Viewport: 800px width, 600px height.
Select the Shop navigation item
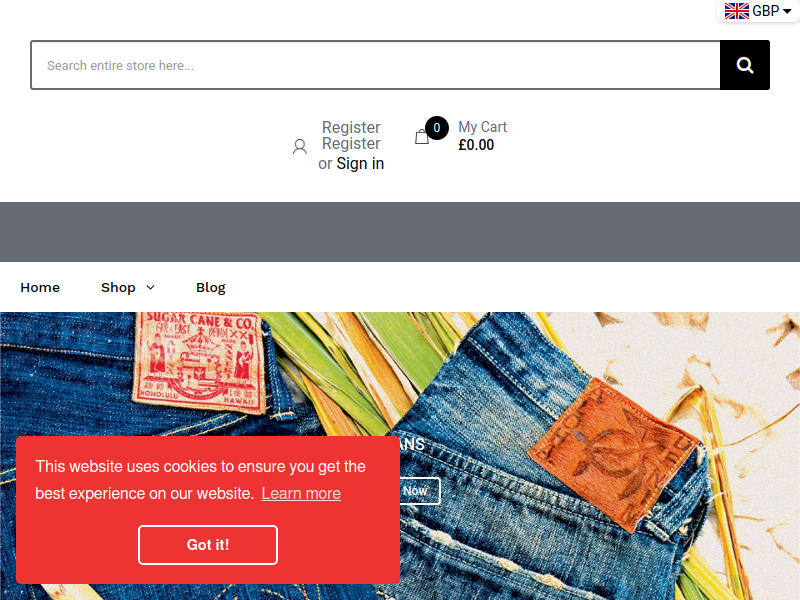point(118,288)
